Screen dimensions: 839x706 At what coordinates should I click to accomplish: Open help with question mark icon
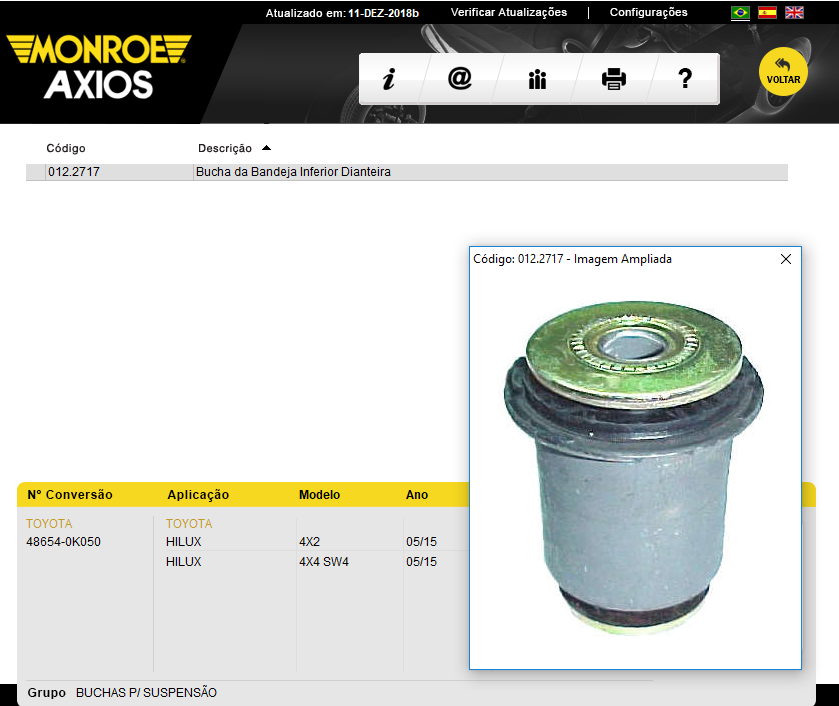pos(685,79)
